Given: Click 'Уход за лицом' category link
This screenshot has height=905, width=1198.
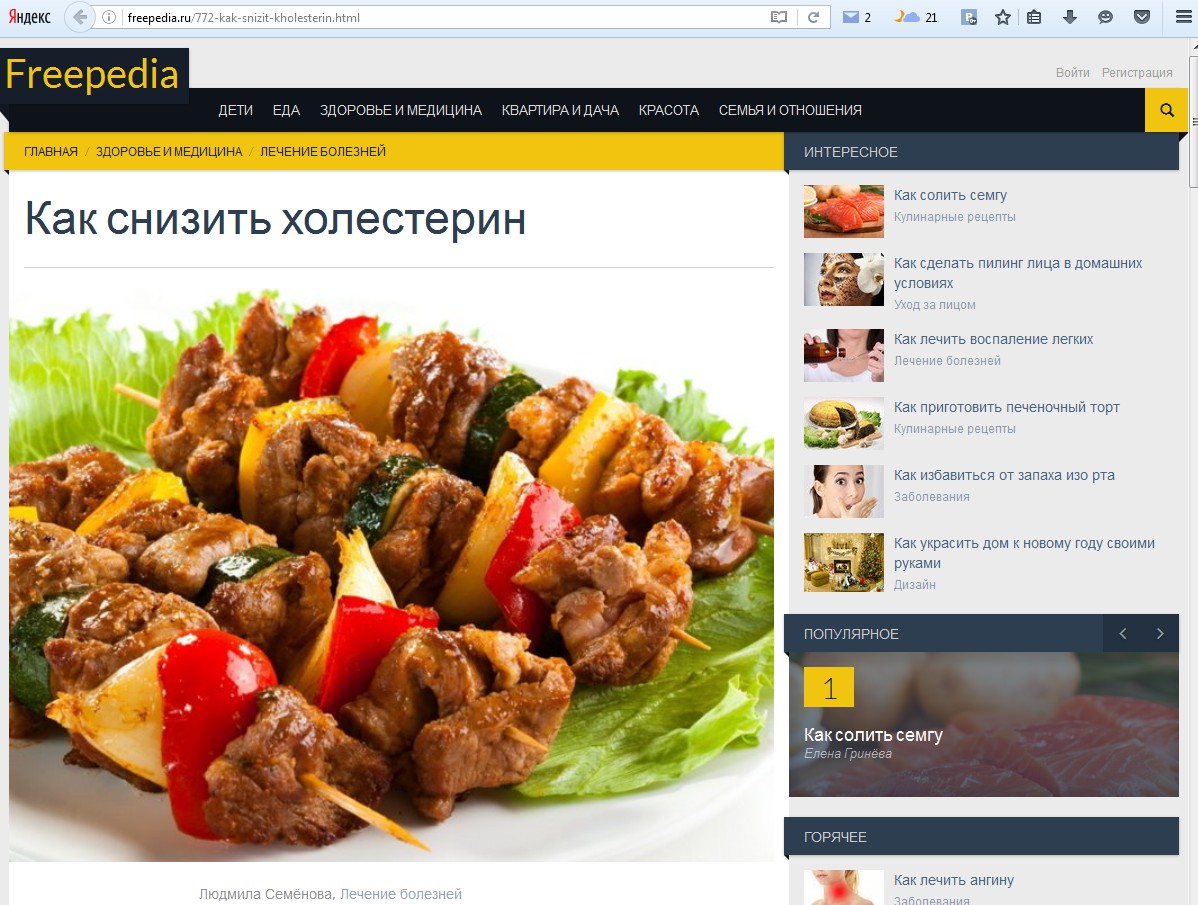Looking at the screenshot, I should (x=934, y=304).
